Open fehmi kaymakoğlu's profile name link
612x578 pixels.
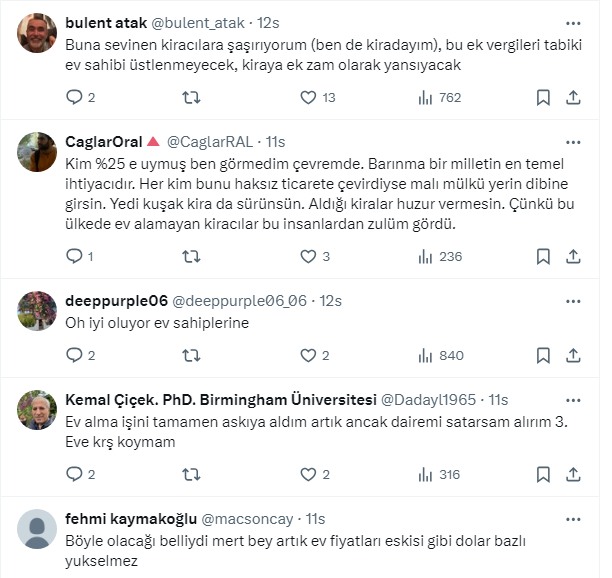(x=130, y=519)
